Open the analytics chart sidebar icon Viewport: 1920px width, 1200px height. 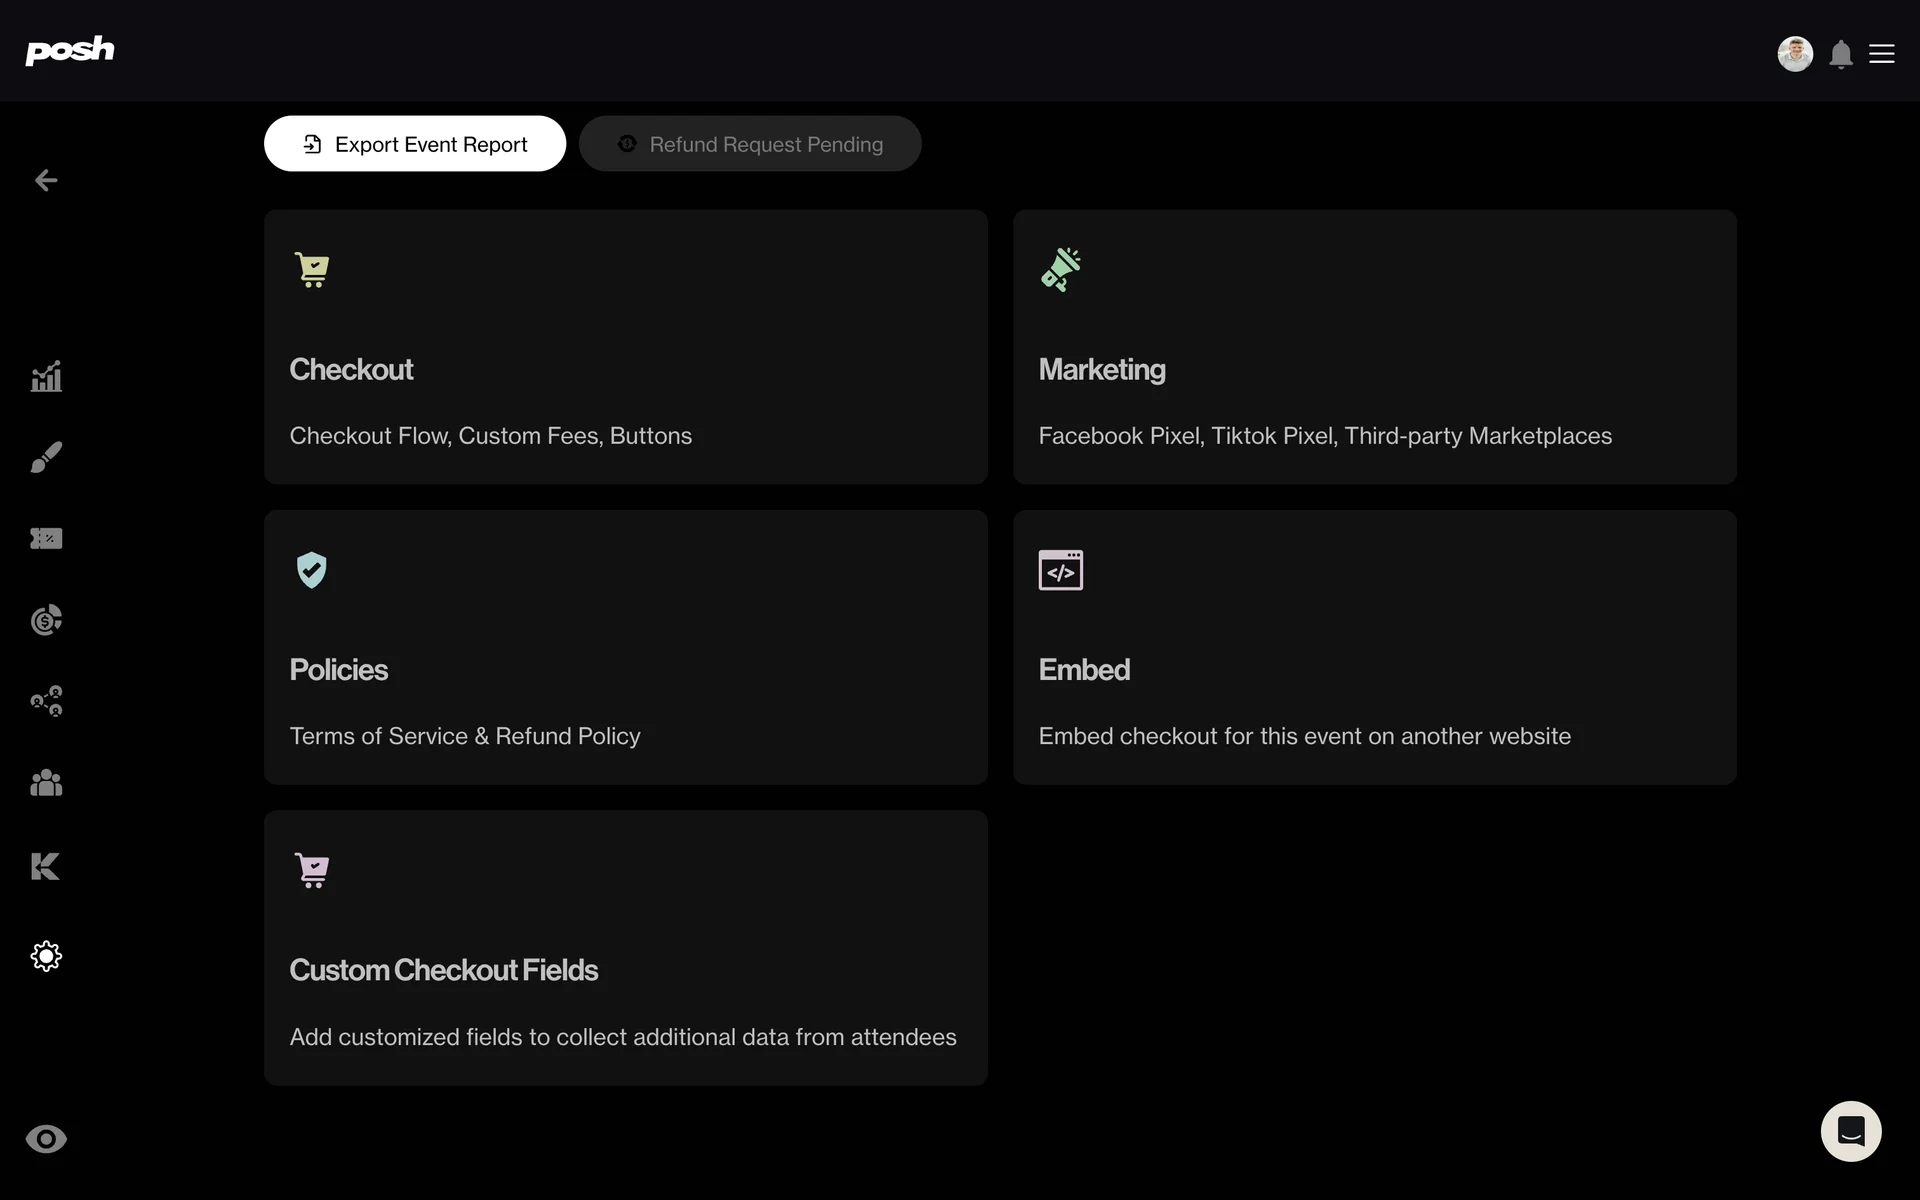pos(46,376)
